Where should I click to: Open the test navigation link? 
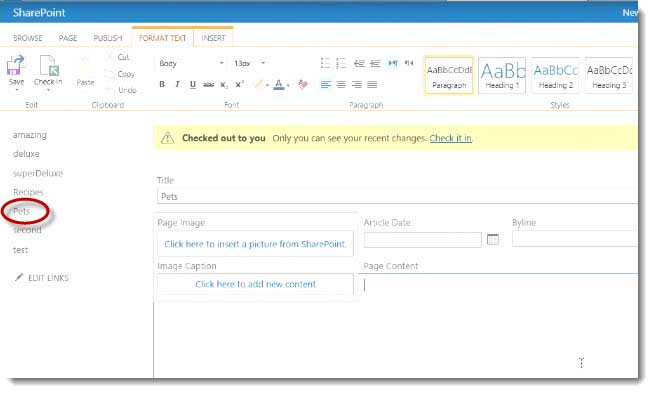[x=20, y=250]
